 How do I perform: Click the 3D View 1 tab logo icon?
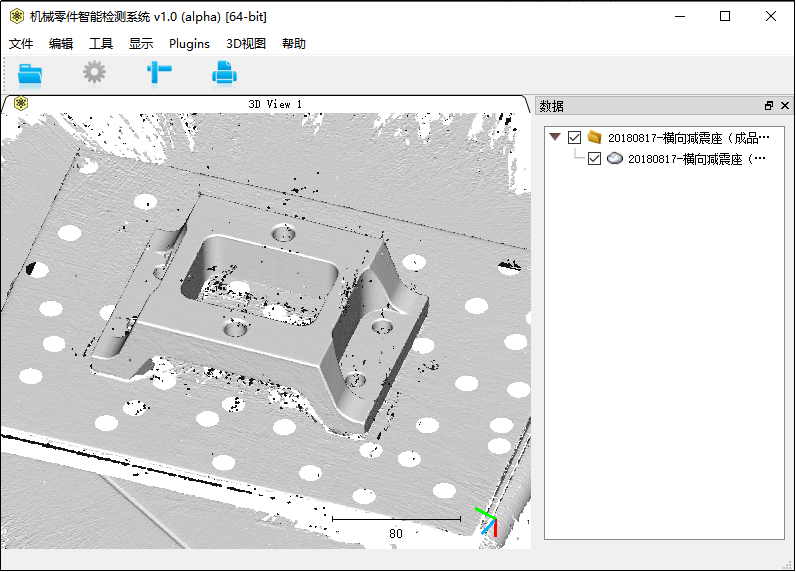tap(21, 104)
